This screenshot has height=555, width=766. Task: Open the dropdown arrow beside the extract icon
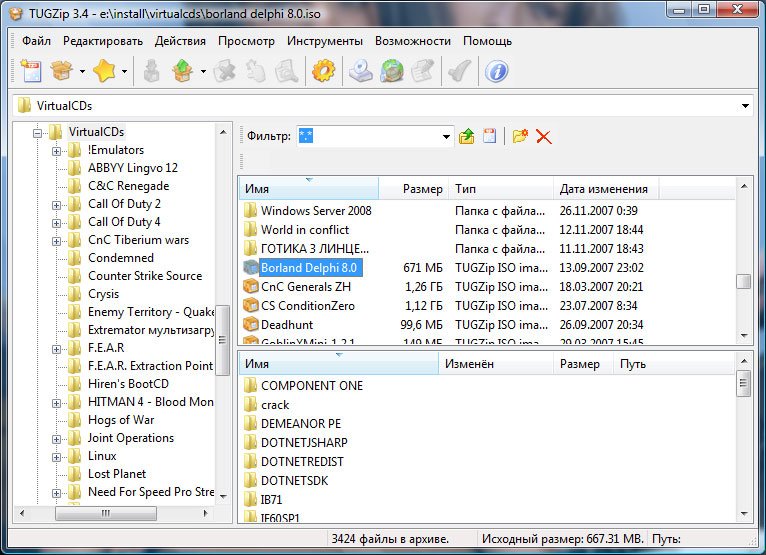pyautogui.click(x=203, y=71)
